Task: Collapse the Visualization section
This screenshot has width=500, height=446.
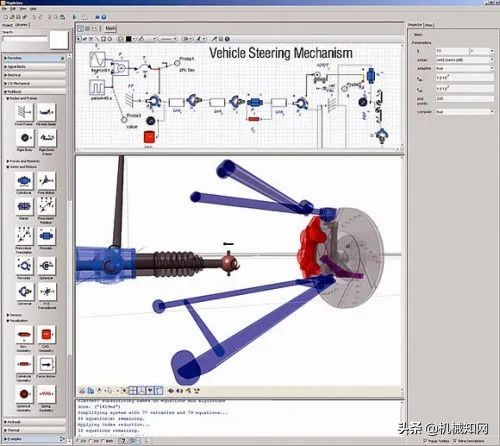Action: 17,321
